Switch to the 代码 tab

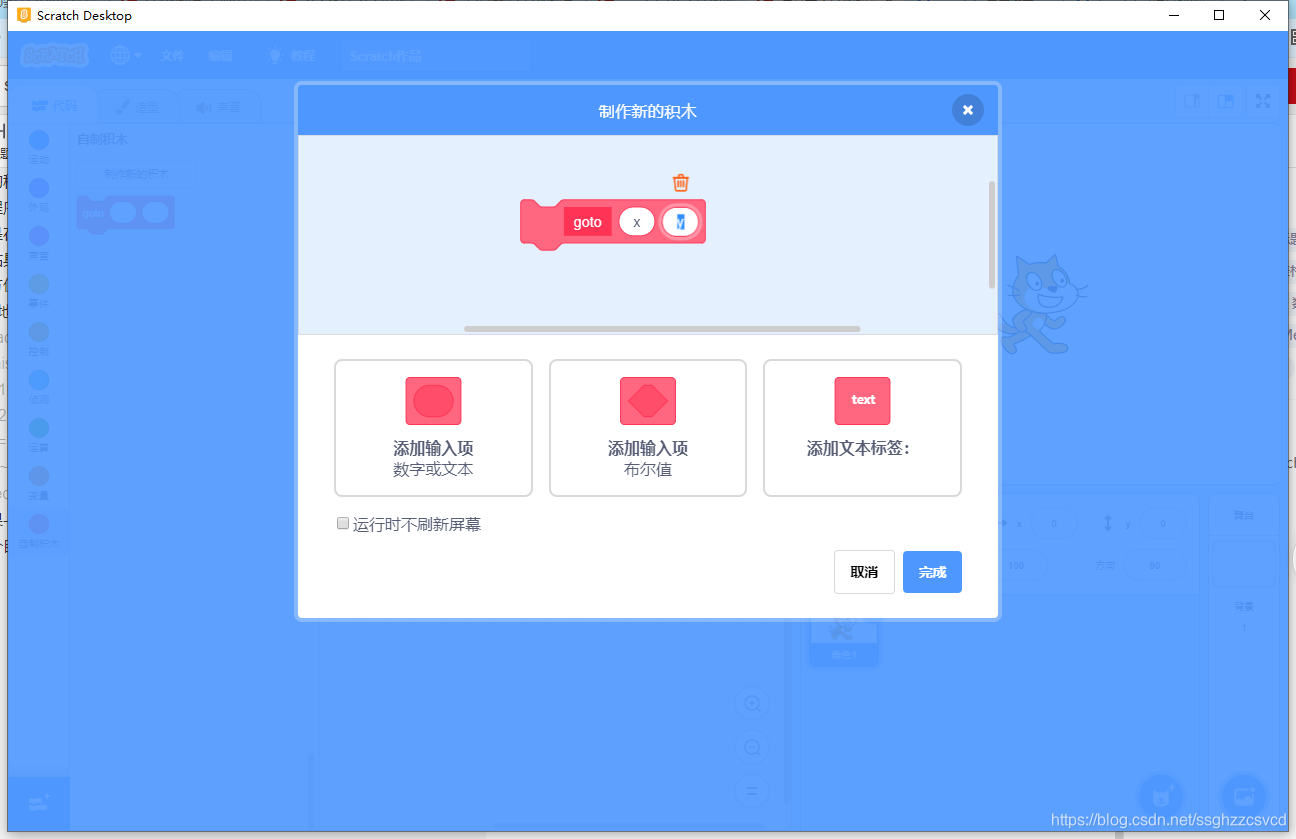pos(56,106)
